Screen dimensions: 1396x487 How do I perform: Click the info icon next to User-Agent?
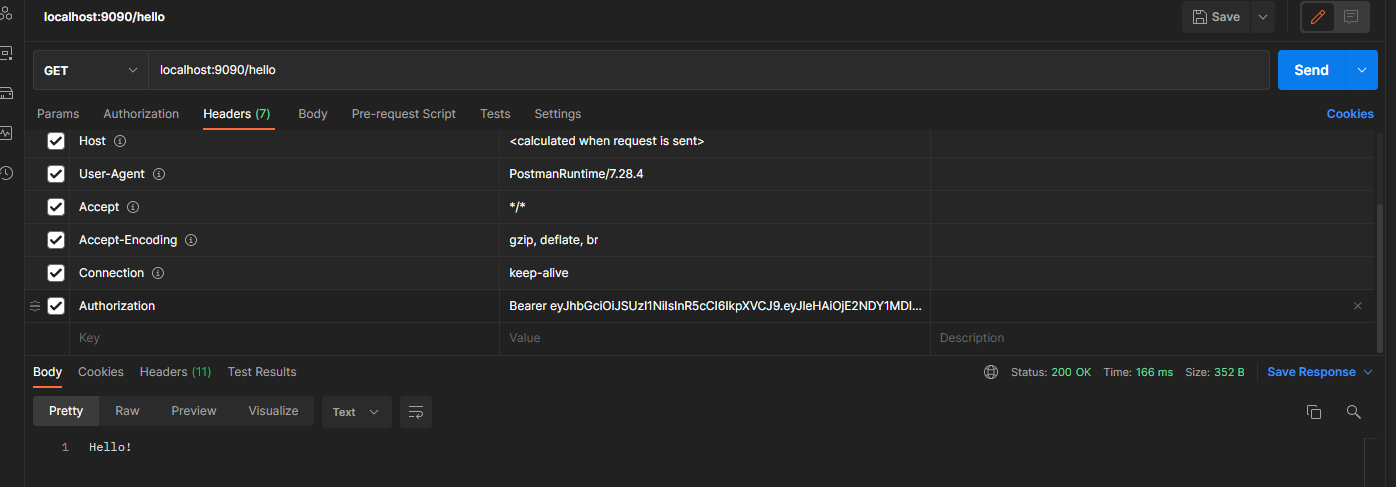point(159,174)
